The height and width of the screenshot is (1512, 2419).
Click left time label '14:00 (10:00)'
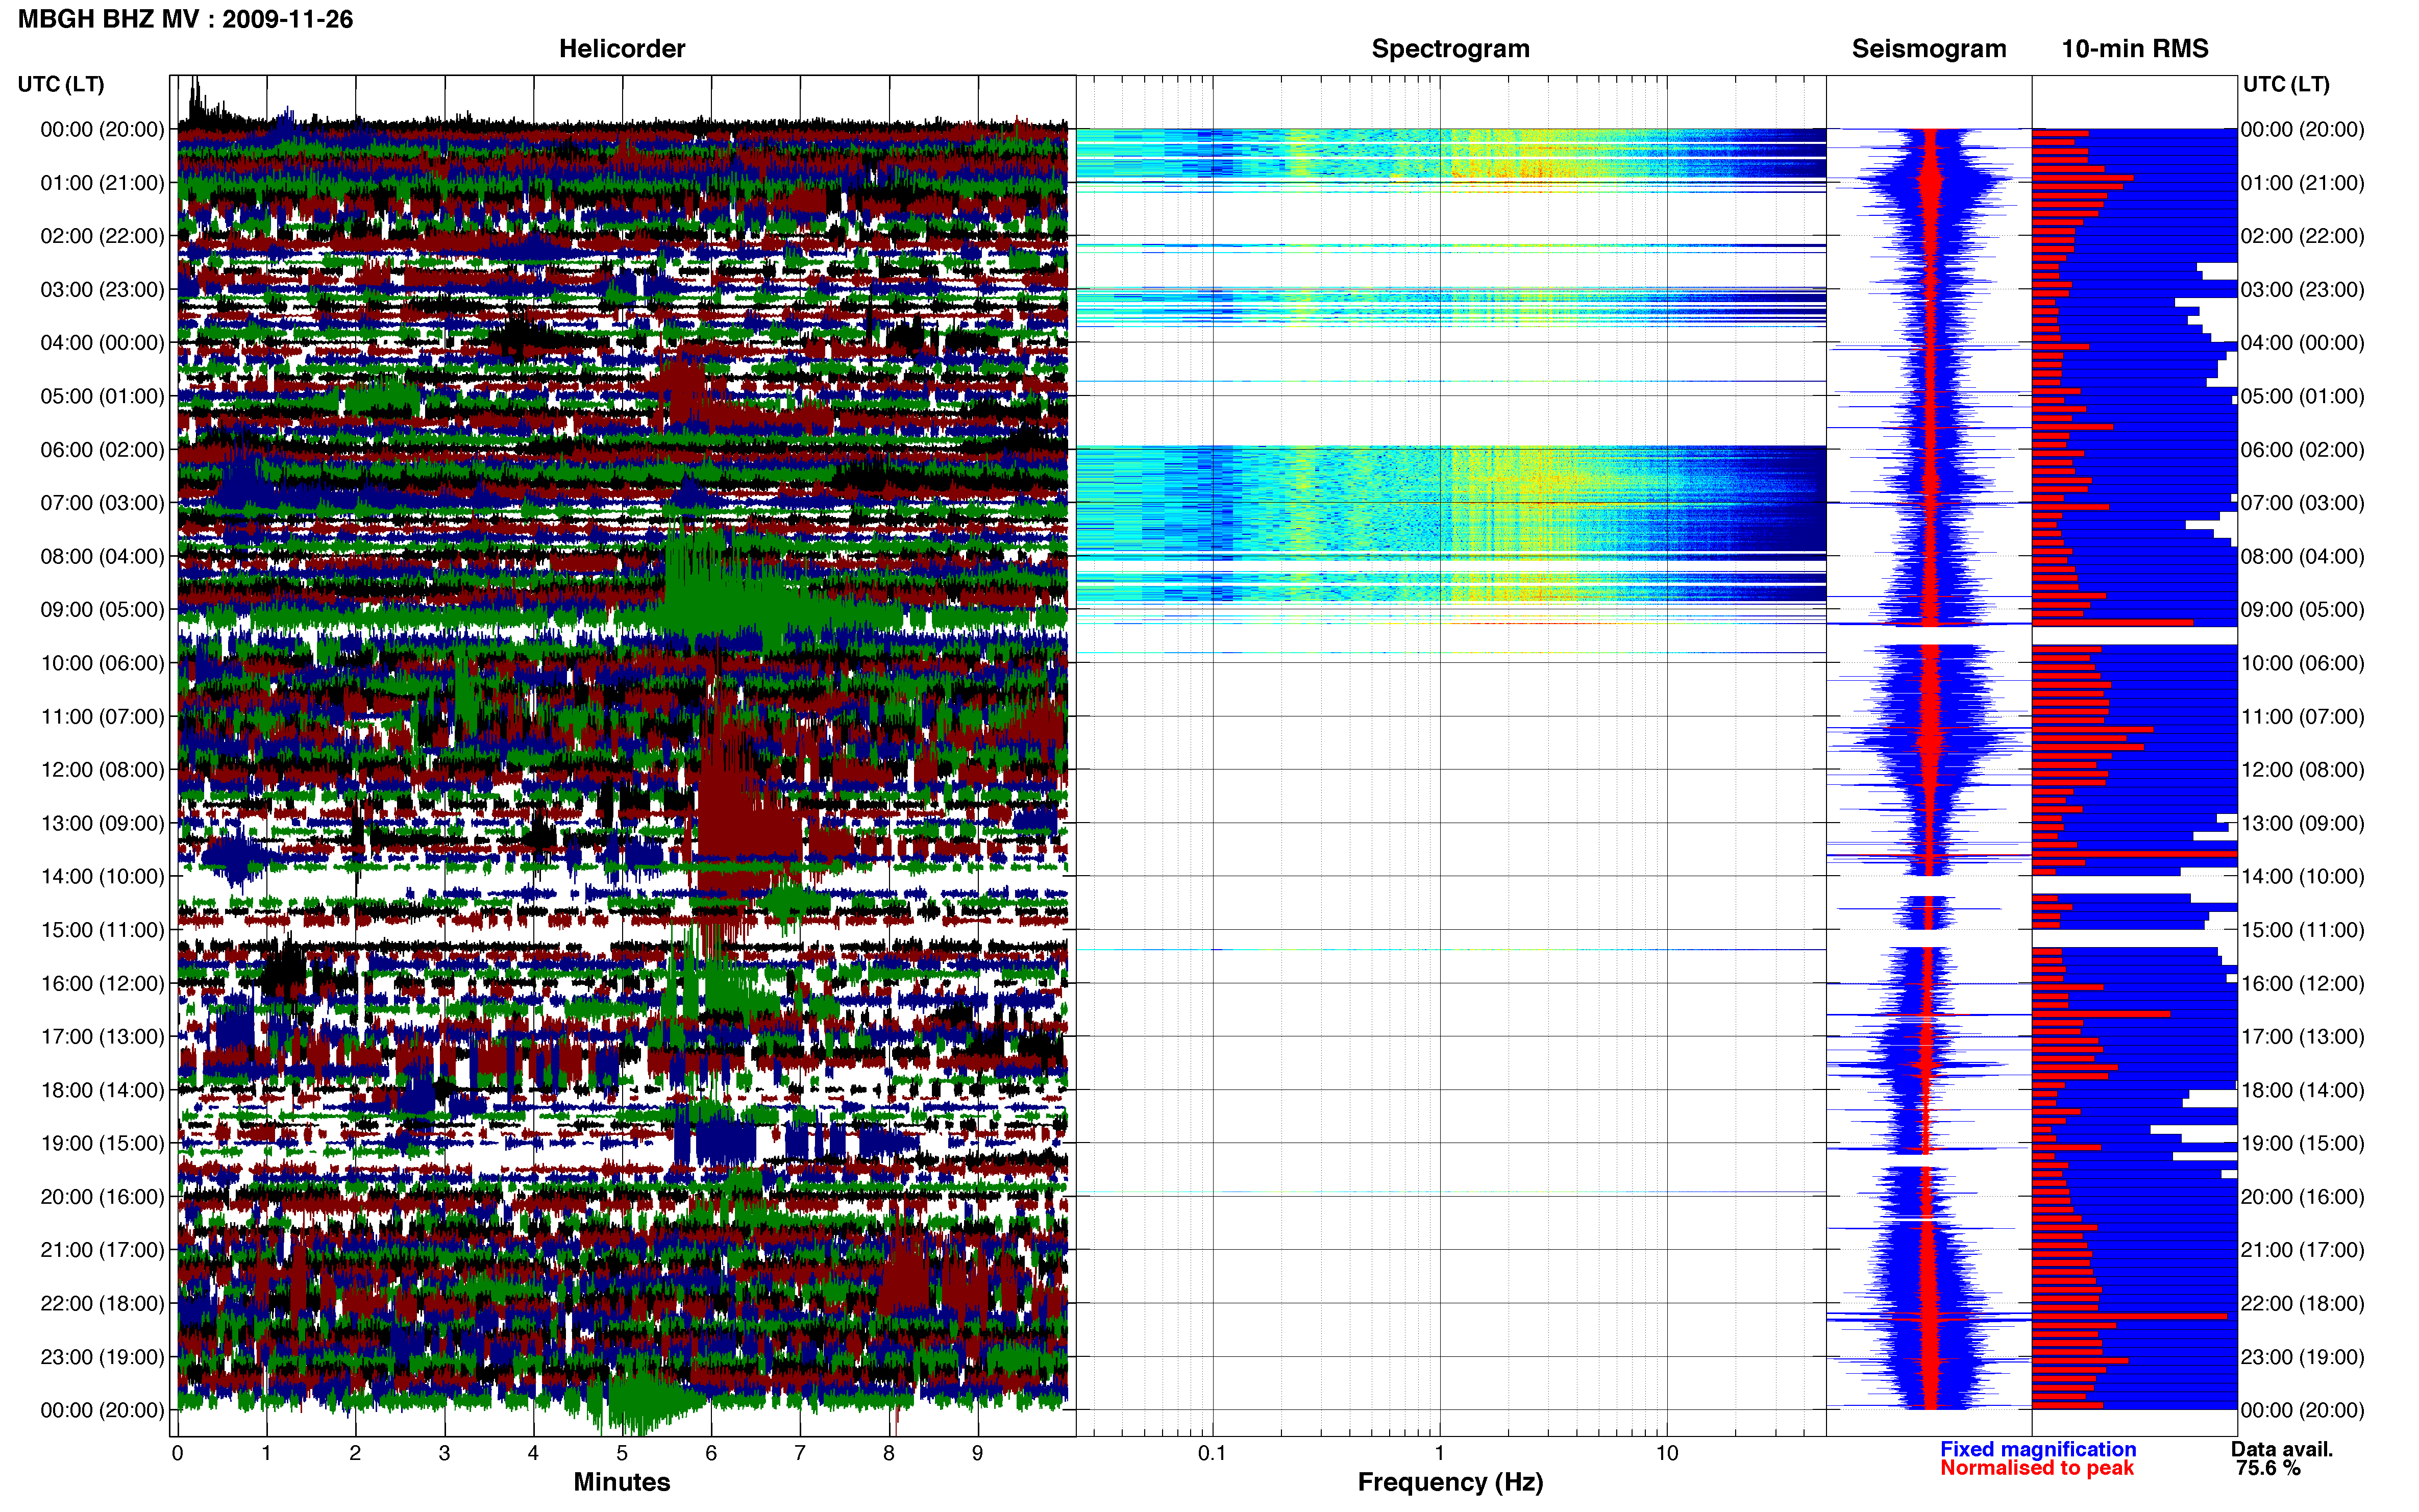(x=102, y=876)
